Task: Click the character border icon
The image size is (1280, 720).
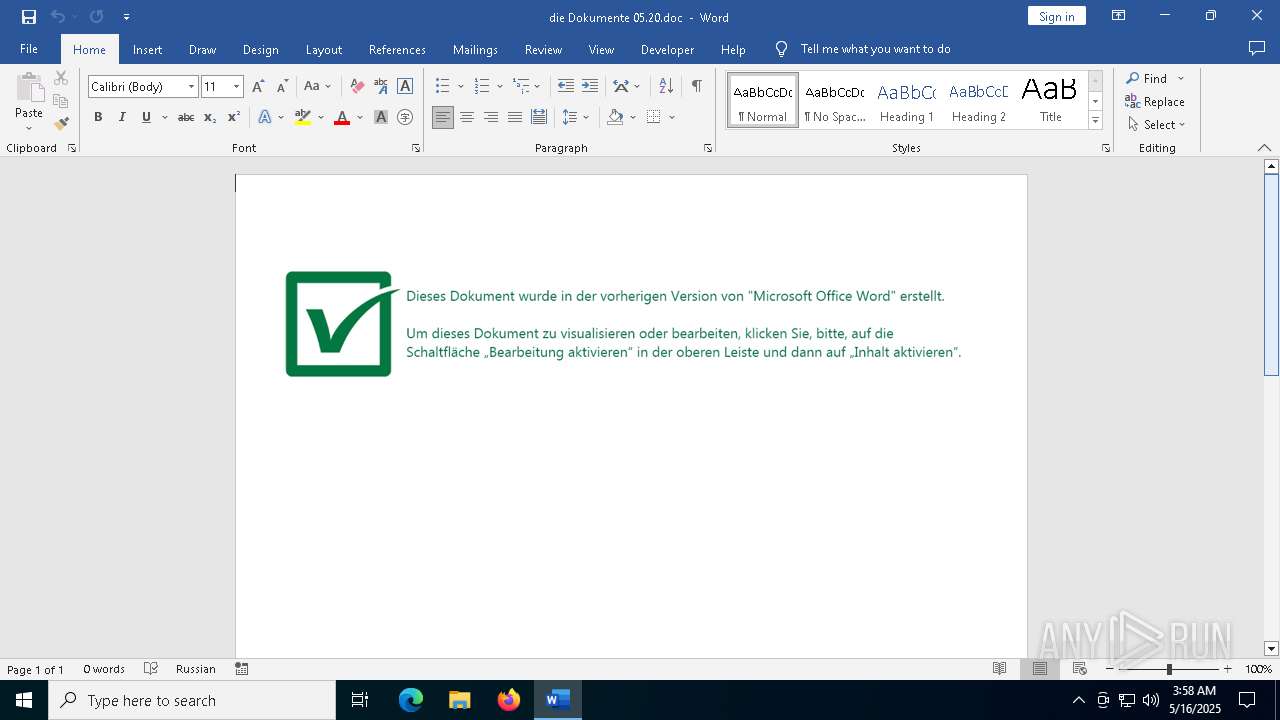Action: tap(405, 87)
